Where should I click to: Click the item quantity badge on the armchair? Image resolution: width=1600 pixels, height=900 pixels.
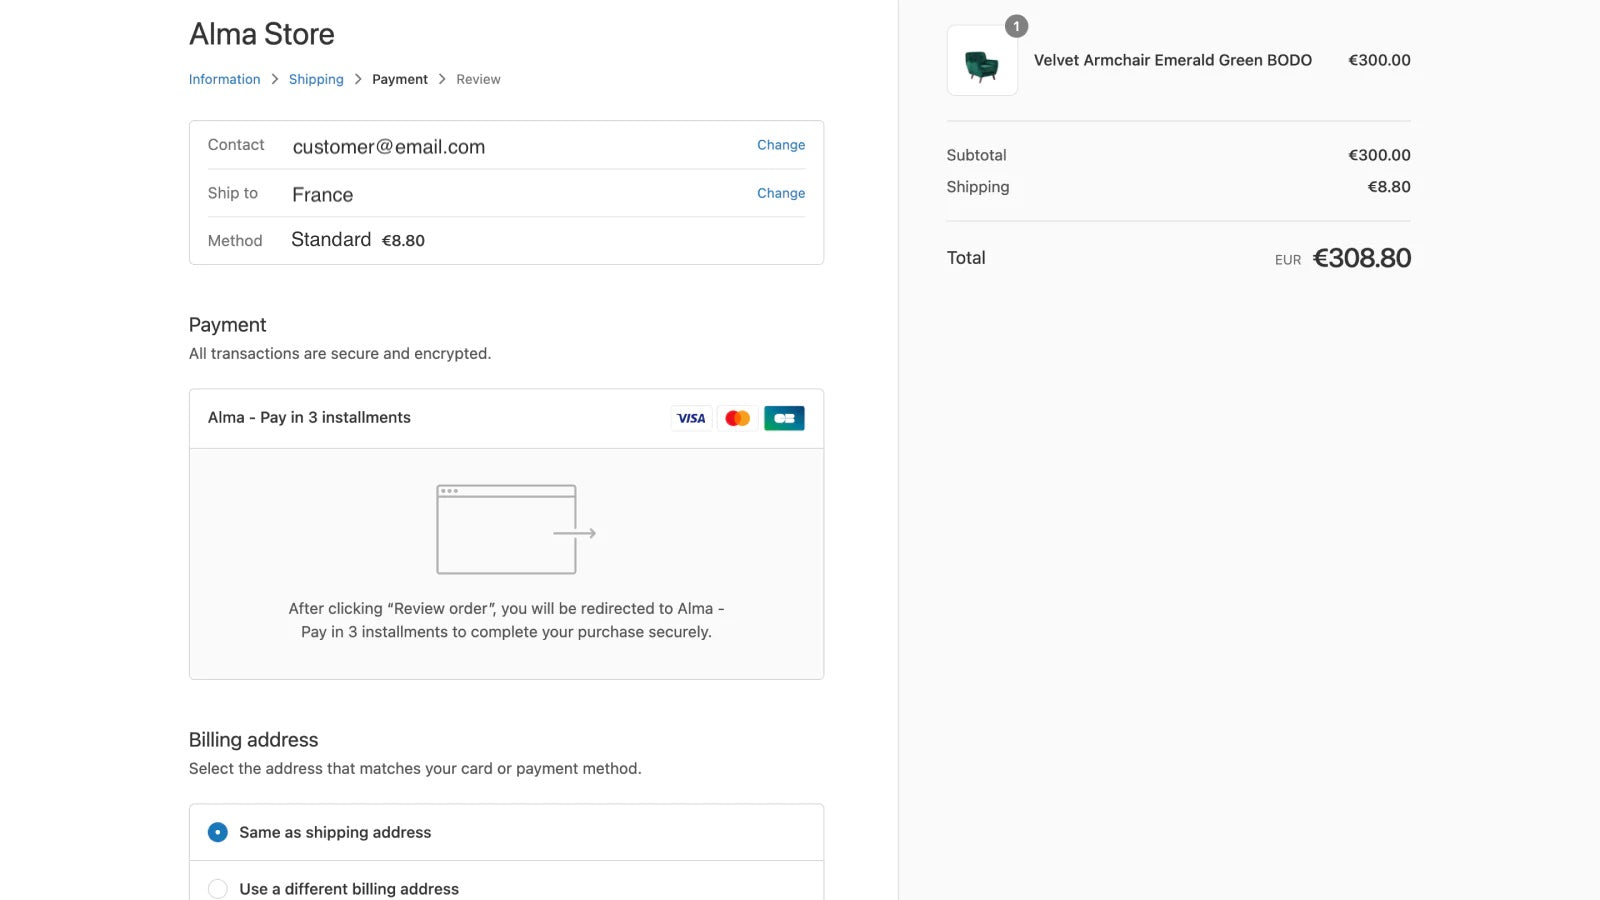click(x=1016, y=26)
